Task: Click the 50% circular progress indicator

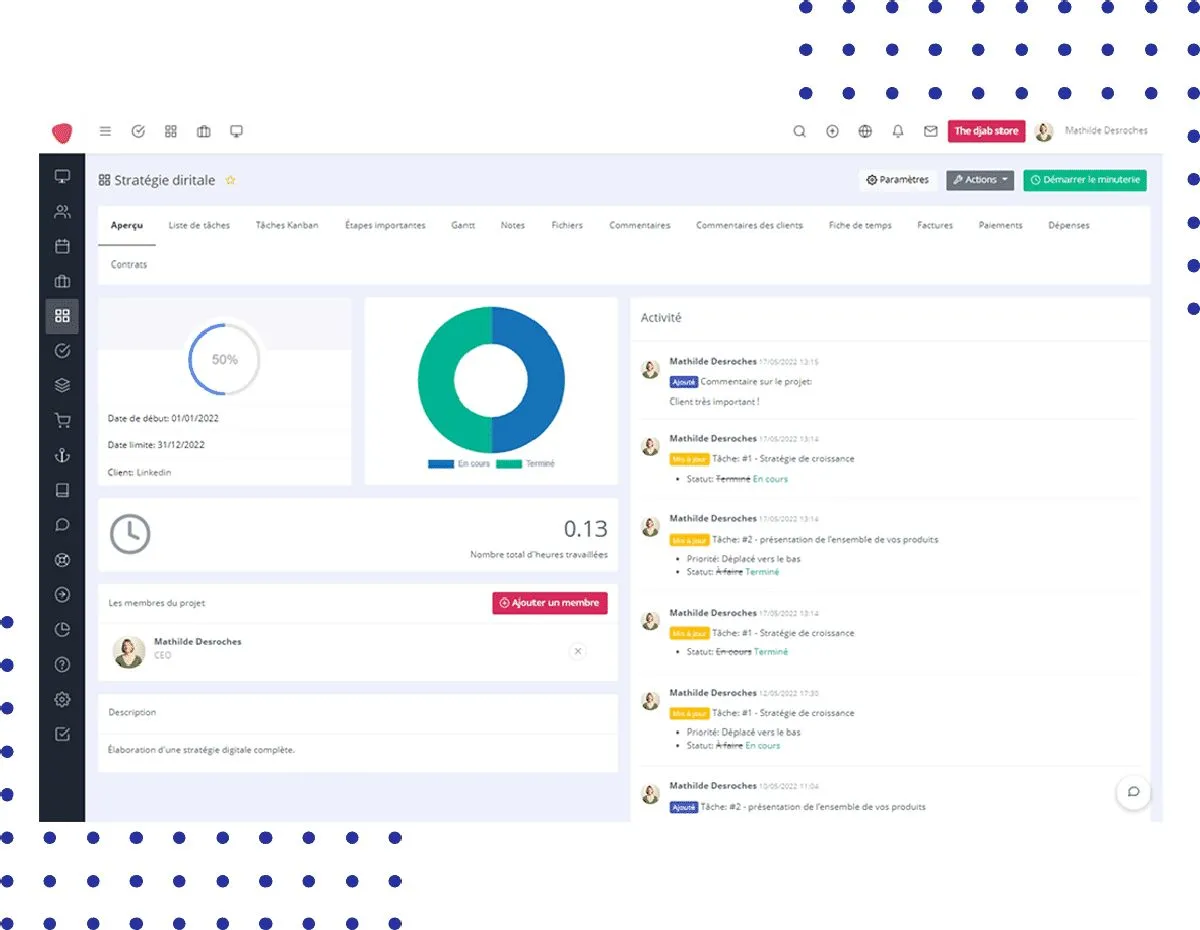Action: click(x=225, y=359)
